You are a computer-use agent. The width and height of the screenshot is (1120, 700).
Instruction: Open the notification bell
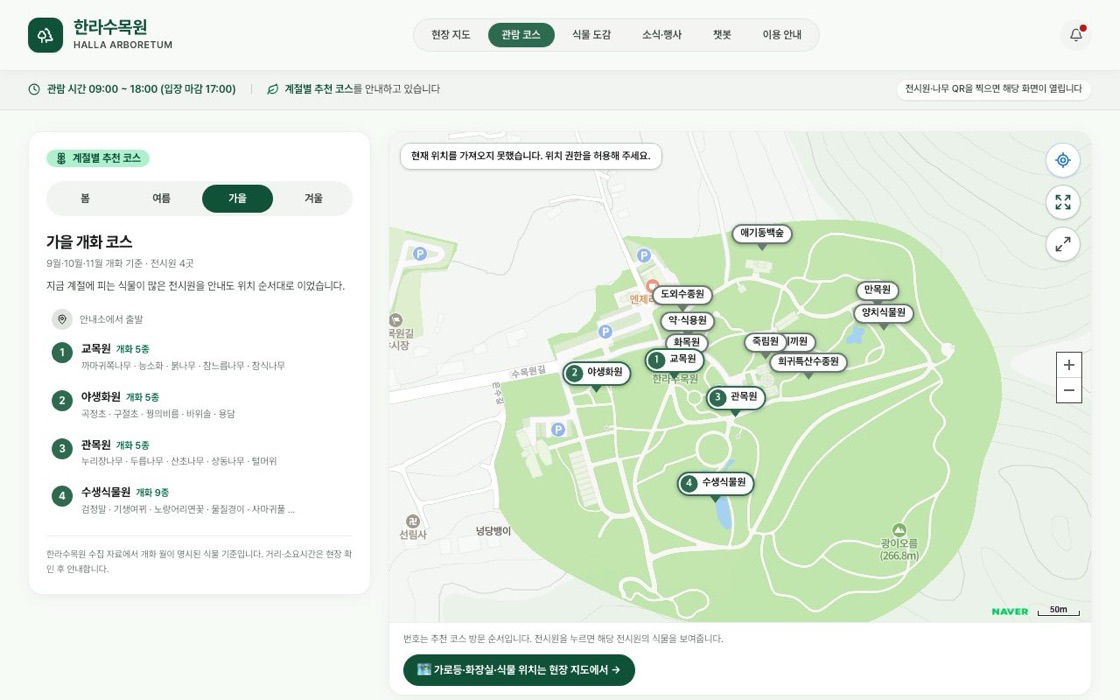1076,34
